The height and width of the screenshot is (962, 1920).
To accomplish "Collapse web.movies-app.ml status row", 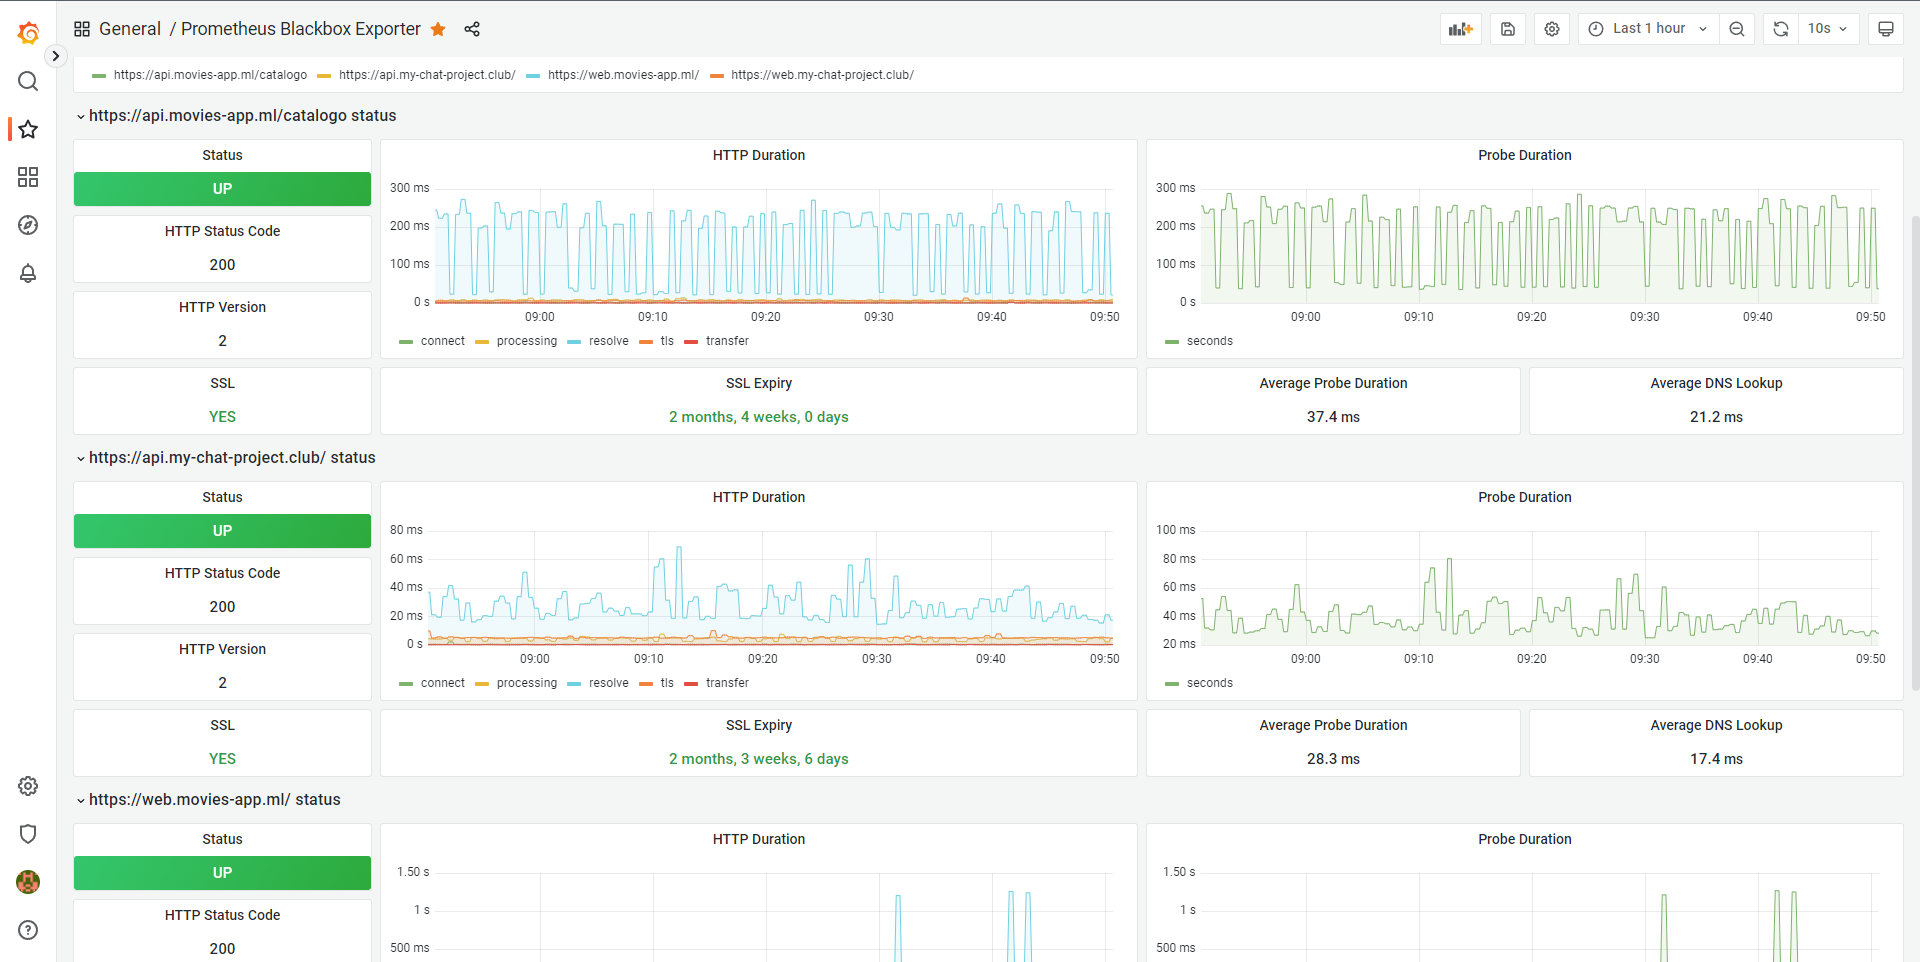I will click(209, 800).
